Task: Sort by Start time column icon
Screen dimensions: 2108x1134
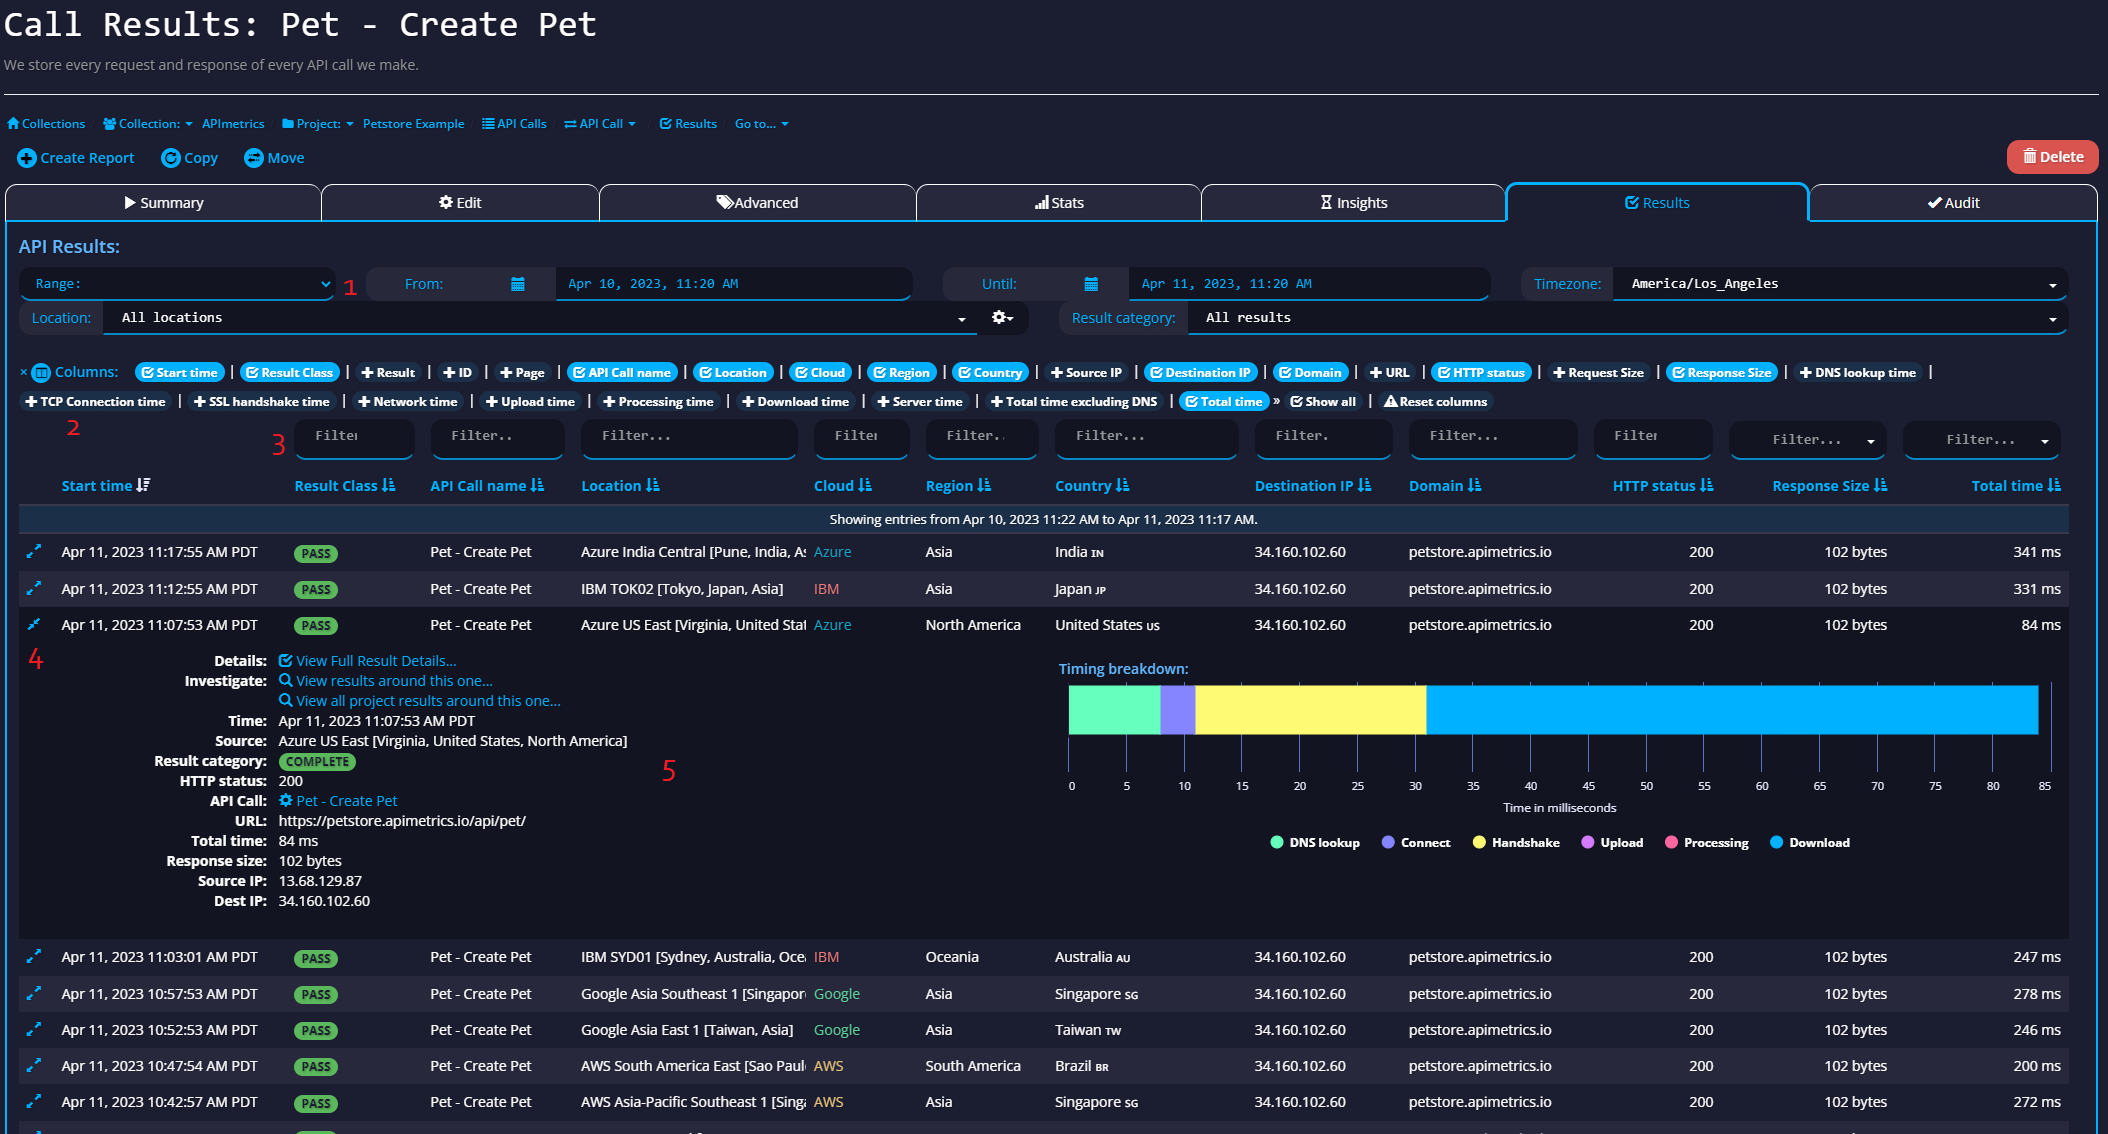Action: [x=144, y=485]
